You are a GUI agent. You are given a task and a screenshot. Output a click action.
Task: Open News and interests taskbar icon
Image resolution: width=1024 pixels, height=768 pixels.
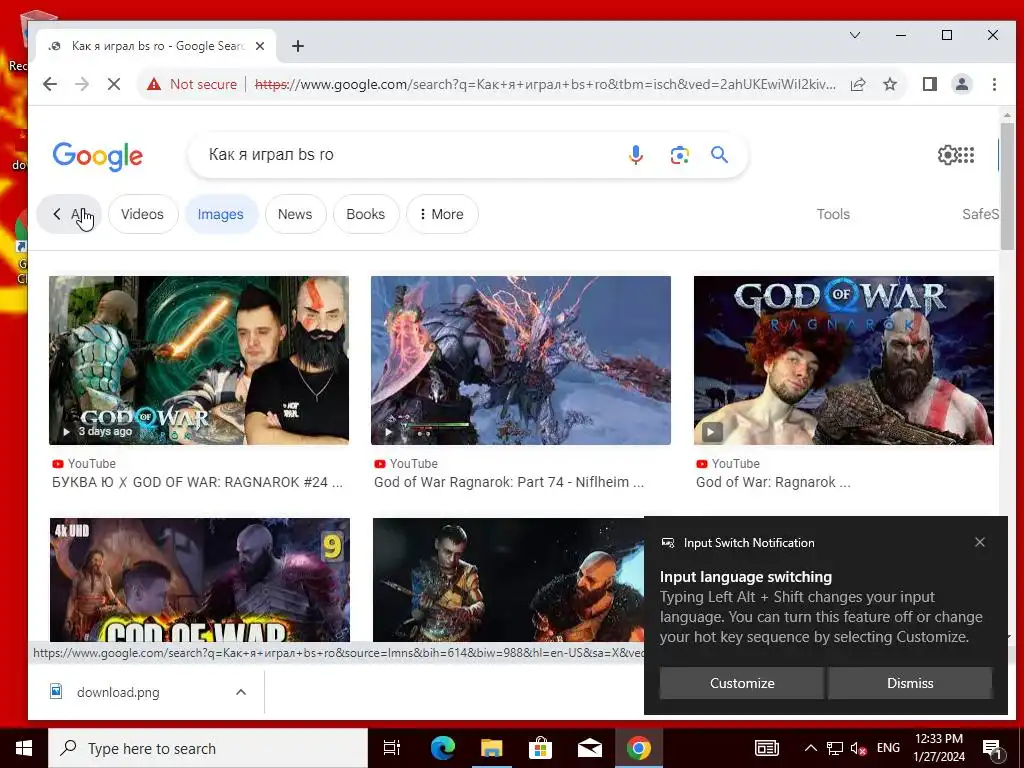[767, 748]
